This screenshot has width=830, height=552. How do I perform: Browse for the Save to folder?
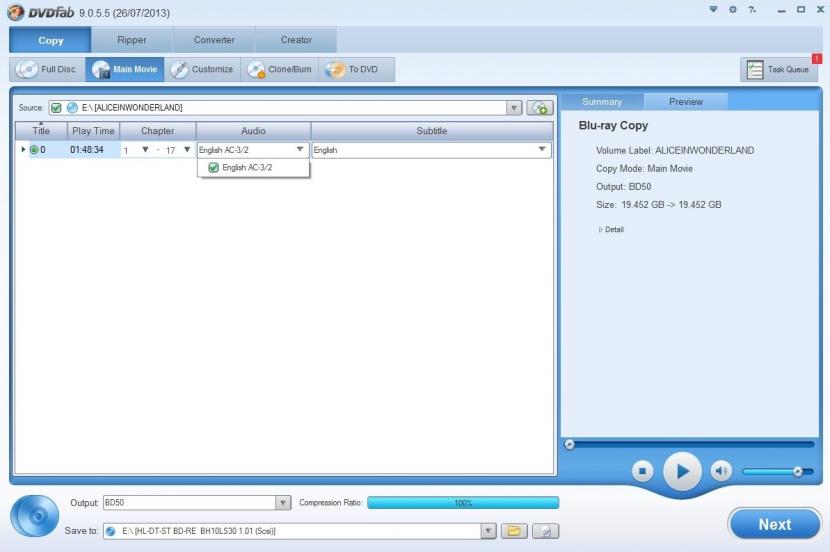[x=514, y=531]
